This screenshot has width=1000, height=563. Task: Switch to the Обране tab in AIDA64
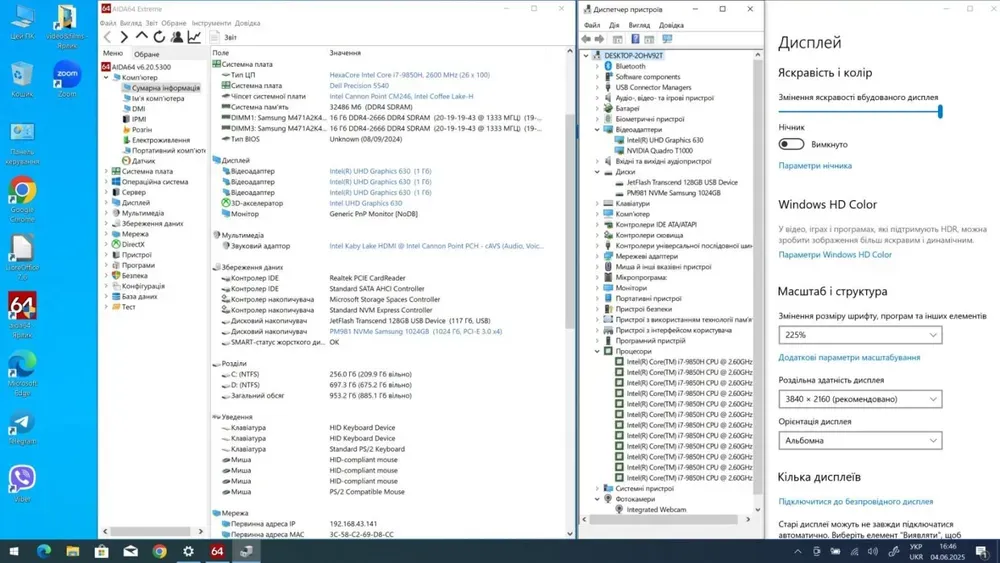click(x=147, y=54)
